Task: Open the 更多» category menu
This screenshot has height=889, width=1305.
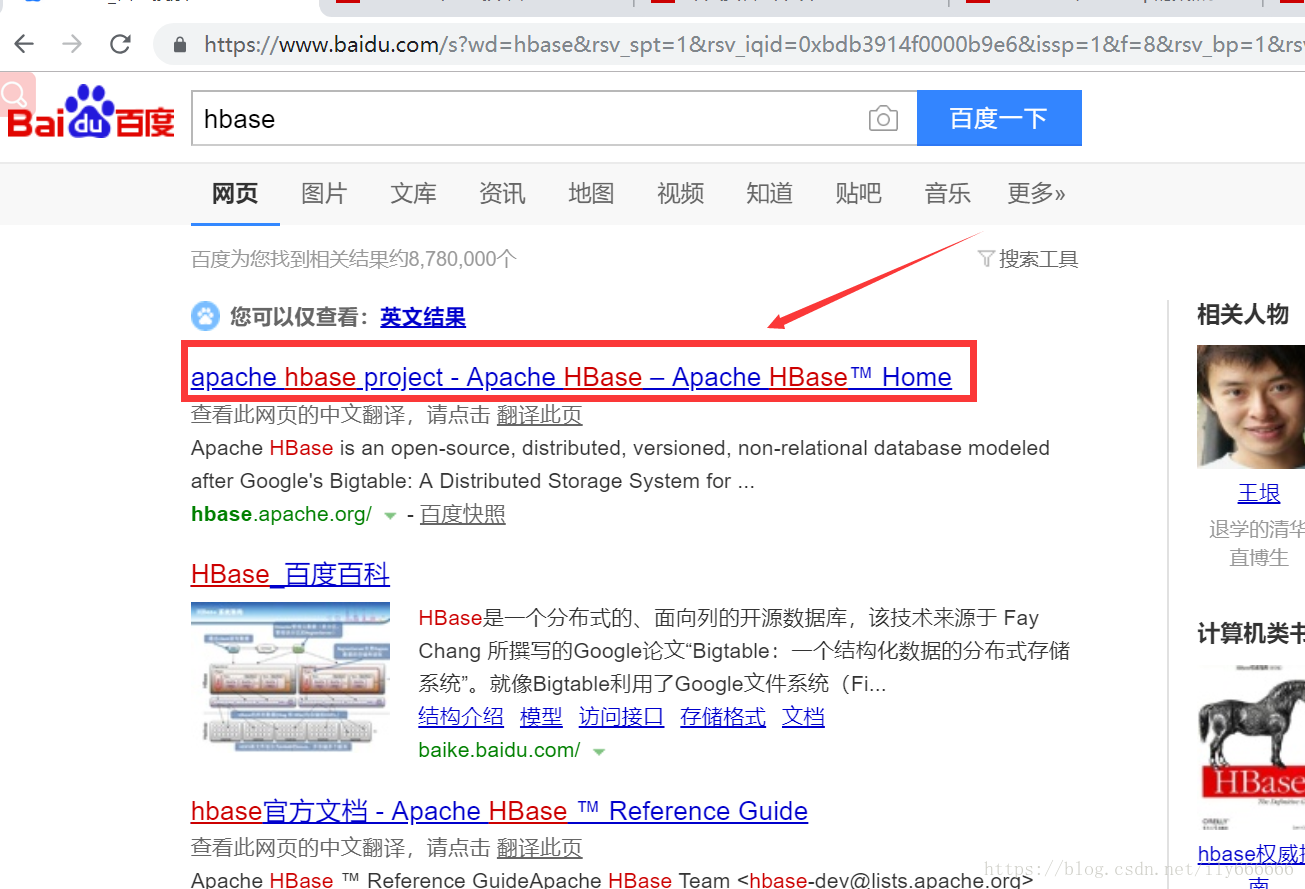Action: 1036,193
